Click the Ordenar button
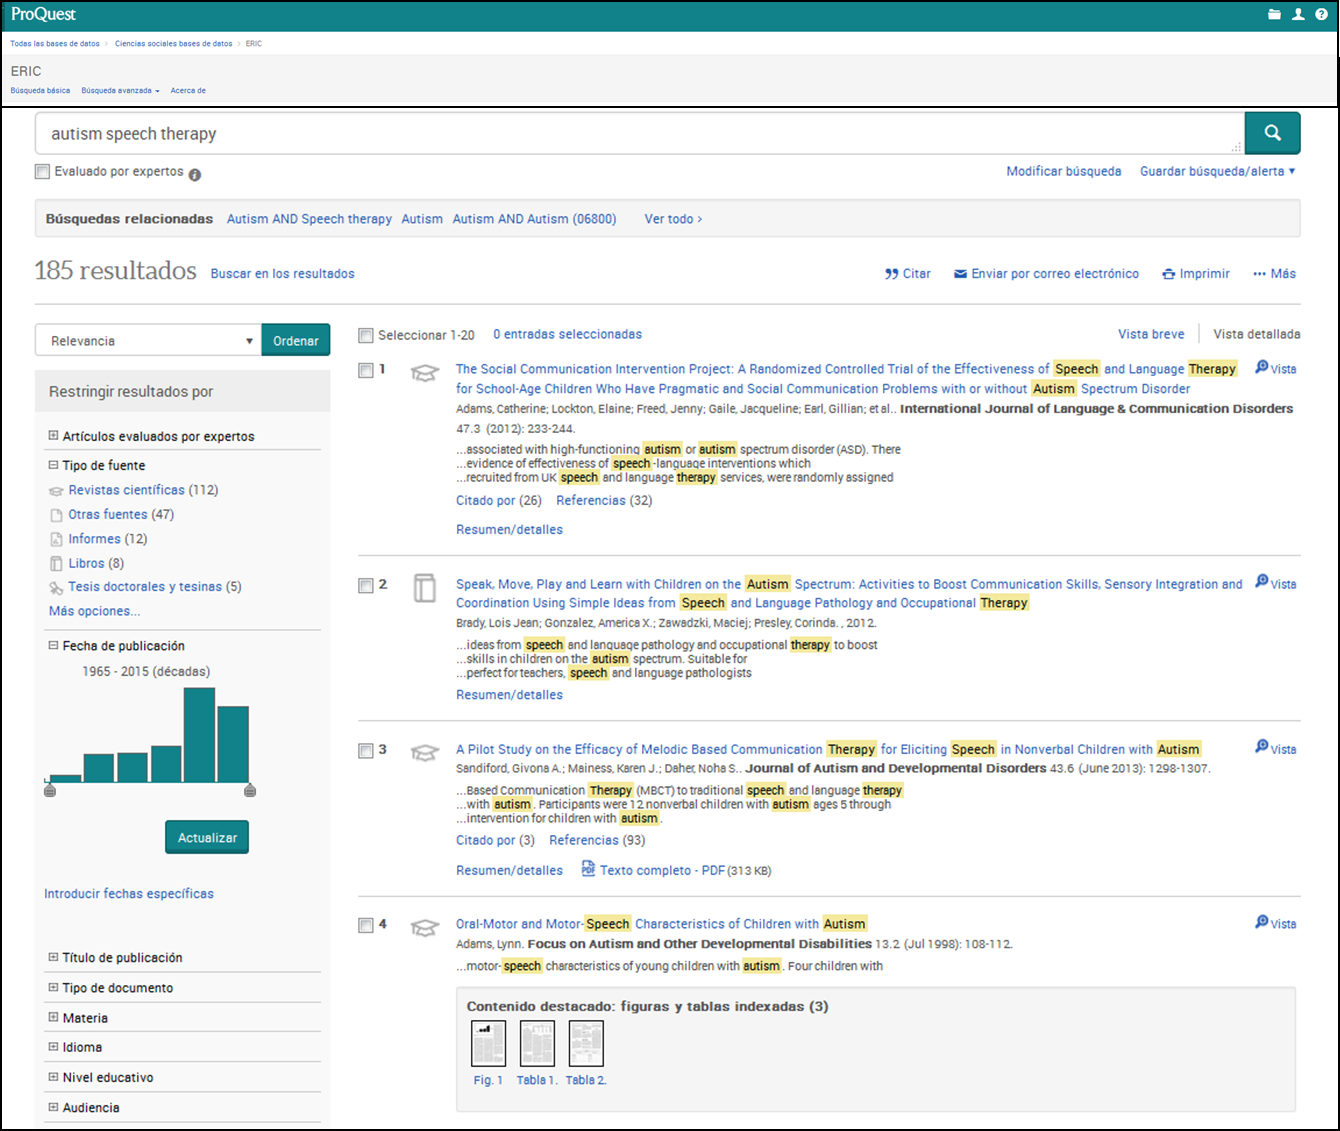 pyautogui.click(x=296, y=340)
